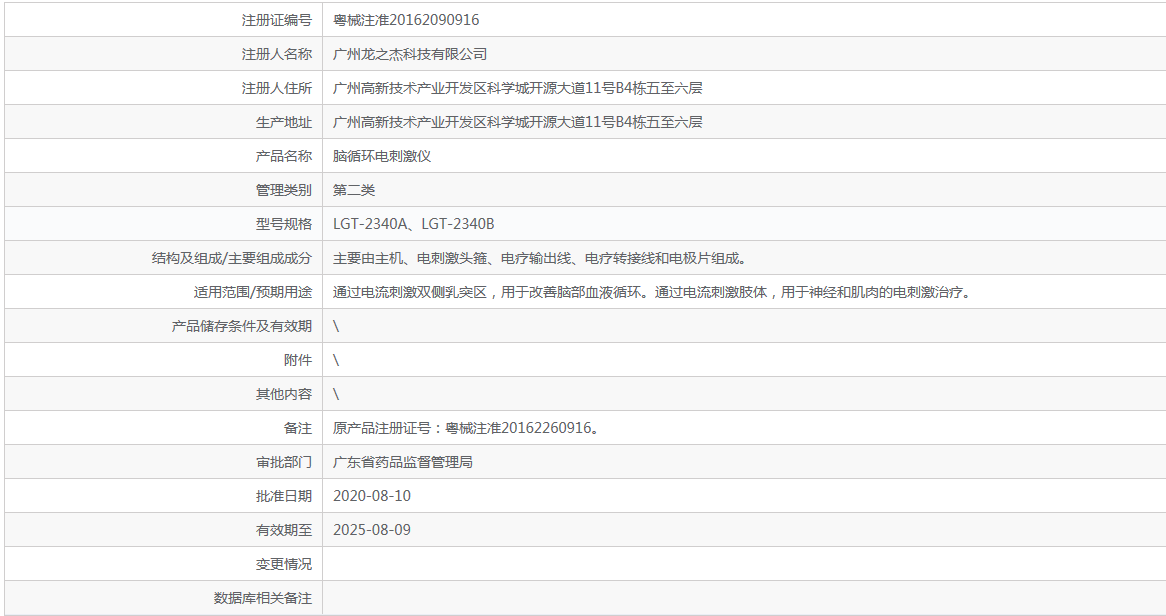Click model value LGT-2340A、LGT-2340B
This screenshot has height=616, width=1166.
(413, 224)
